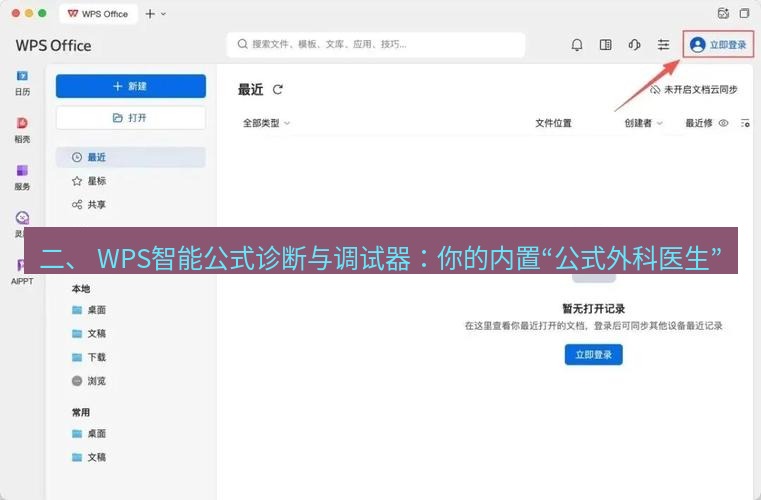This screenshot has width=761, height=500.
Task: Click the 文件位置 column header
Action: coord(553,123)
